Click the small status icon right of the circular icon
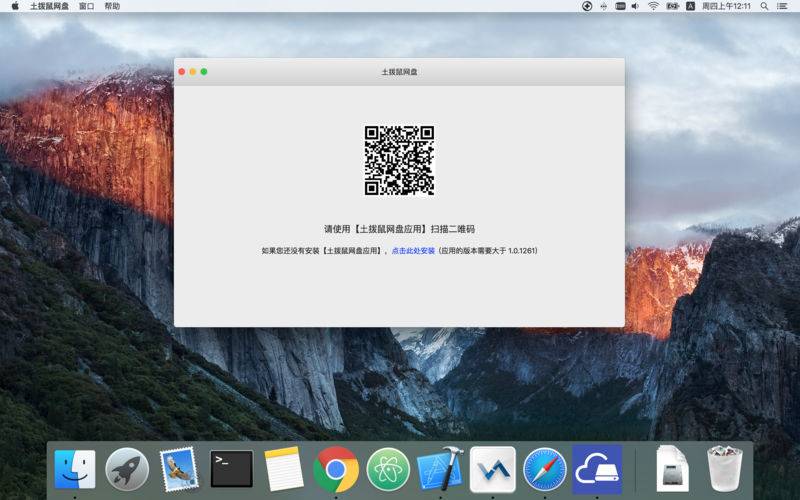Image resolution: width=800 pixels, height=500 pixels. 604,6
